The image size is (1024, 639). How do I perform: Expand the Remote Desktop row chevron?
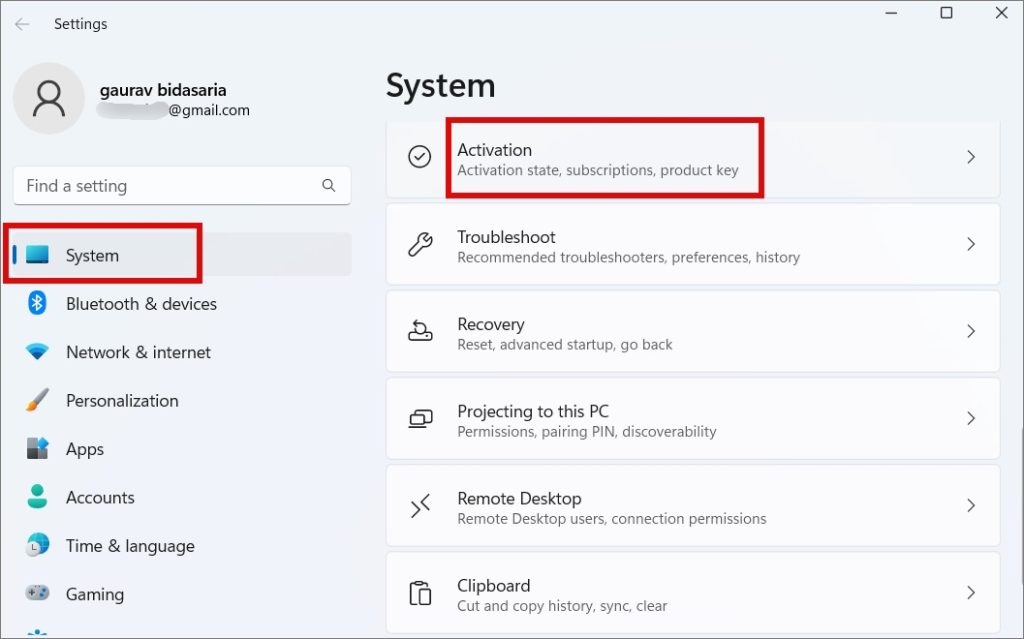(971, 505)
